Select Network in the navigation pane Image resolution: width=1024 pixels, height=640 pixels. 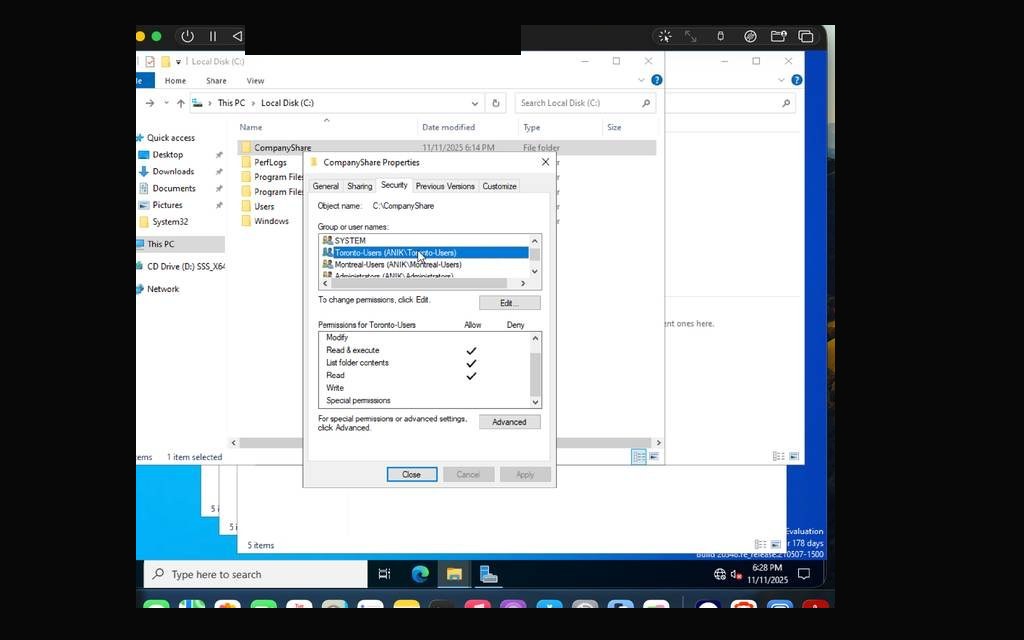click(163, 289)
